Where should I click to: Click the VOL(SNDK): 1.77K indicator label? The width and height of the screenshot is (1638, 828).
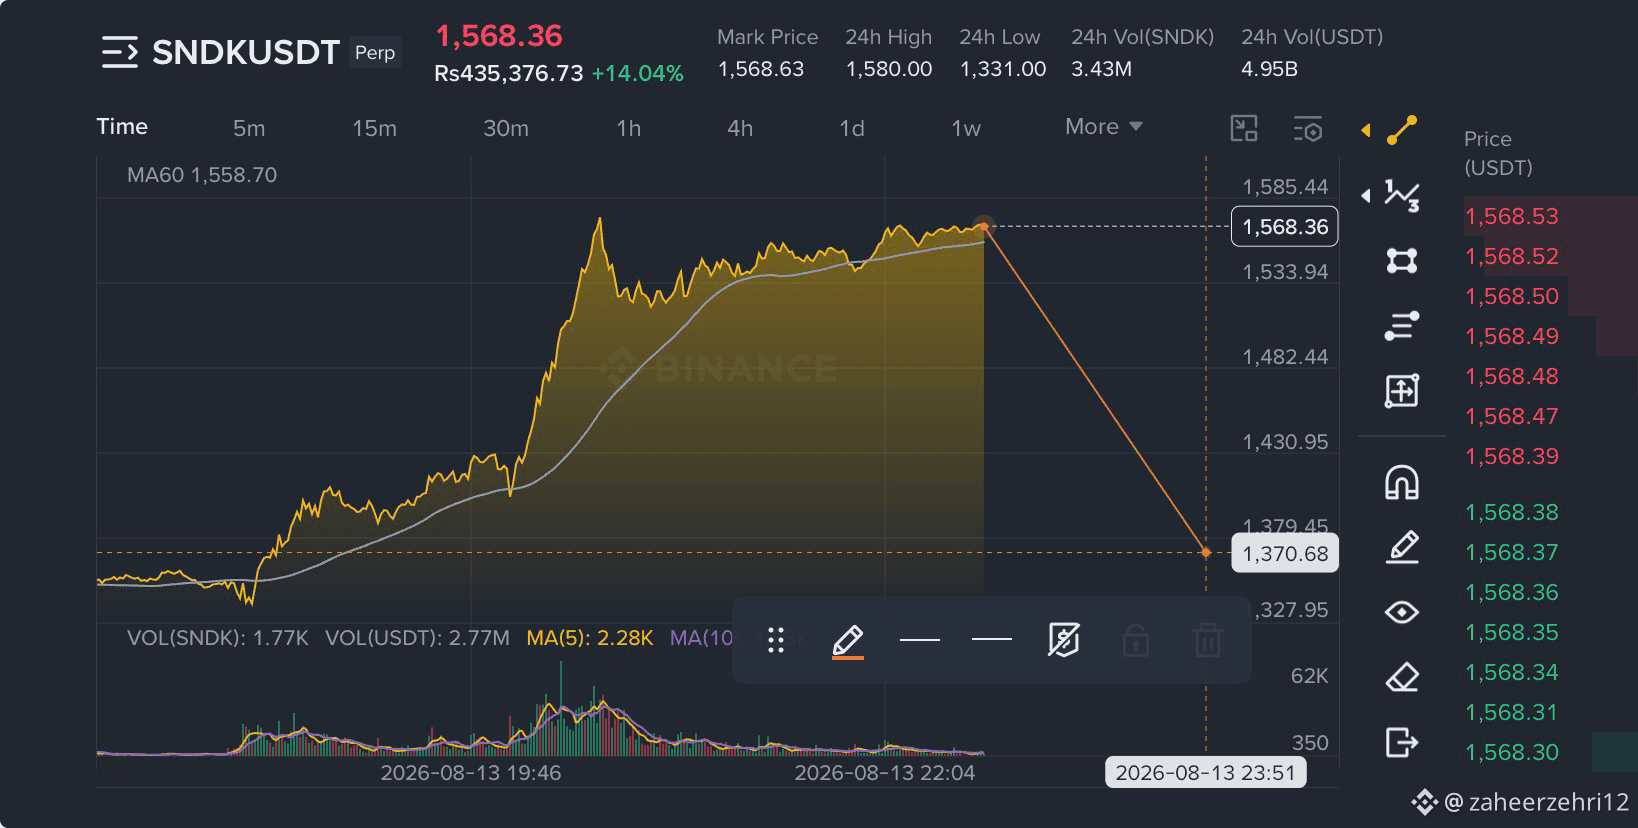(x=217, y=638)
